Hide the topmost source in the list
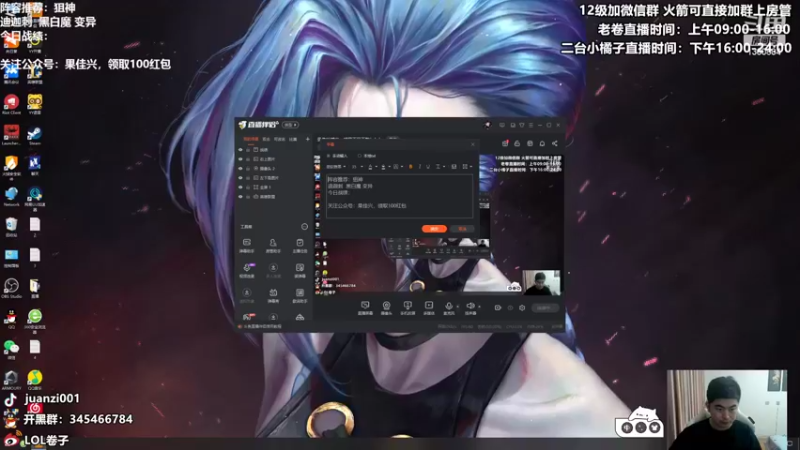This screenshot has width=800, height=450. [x=240, y=149]
